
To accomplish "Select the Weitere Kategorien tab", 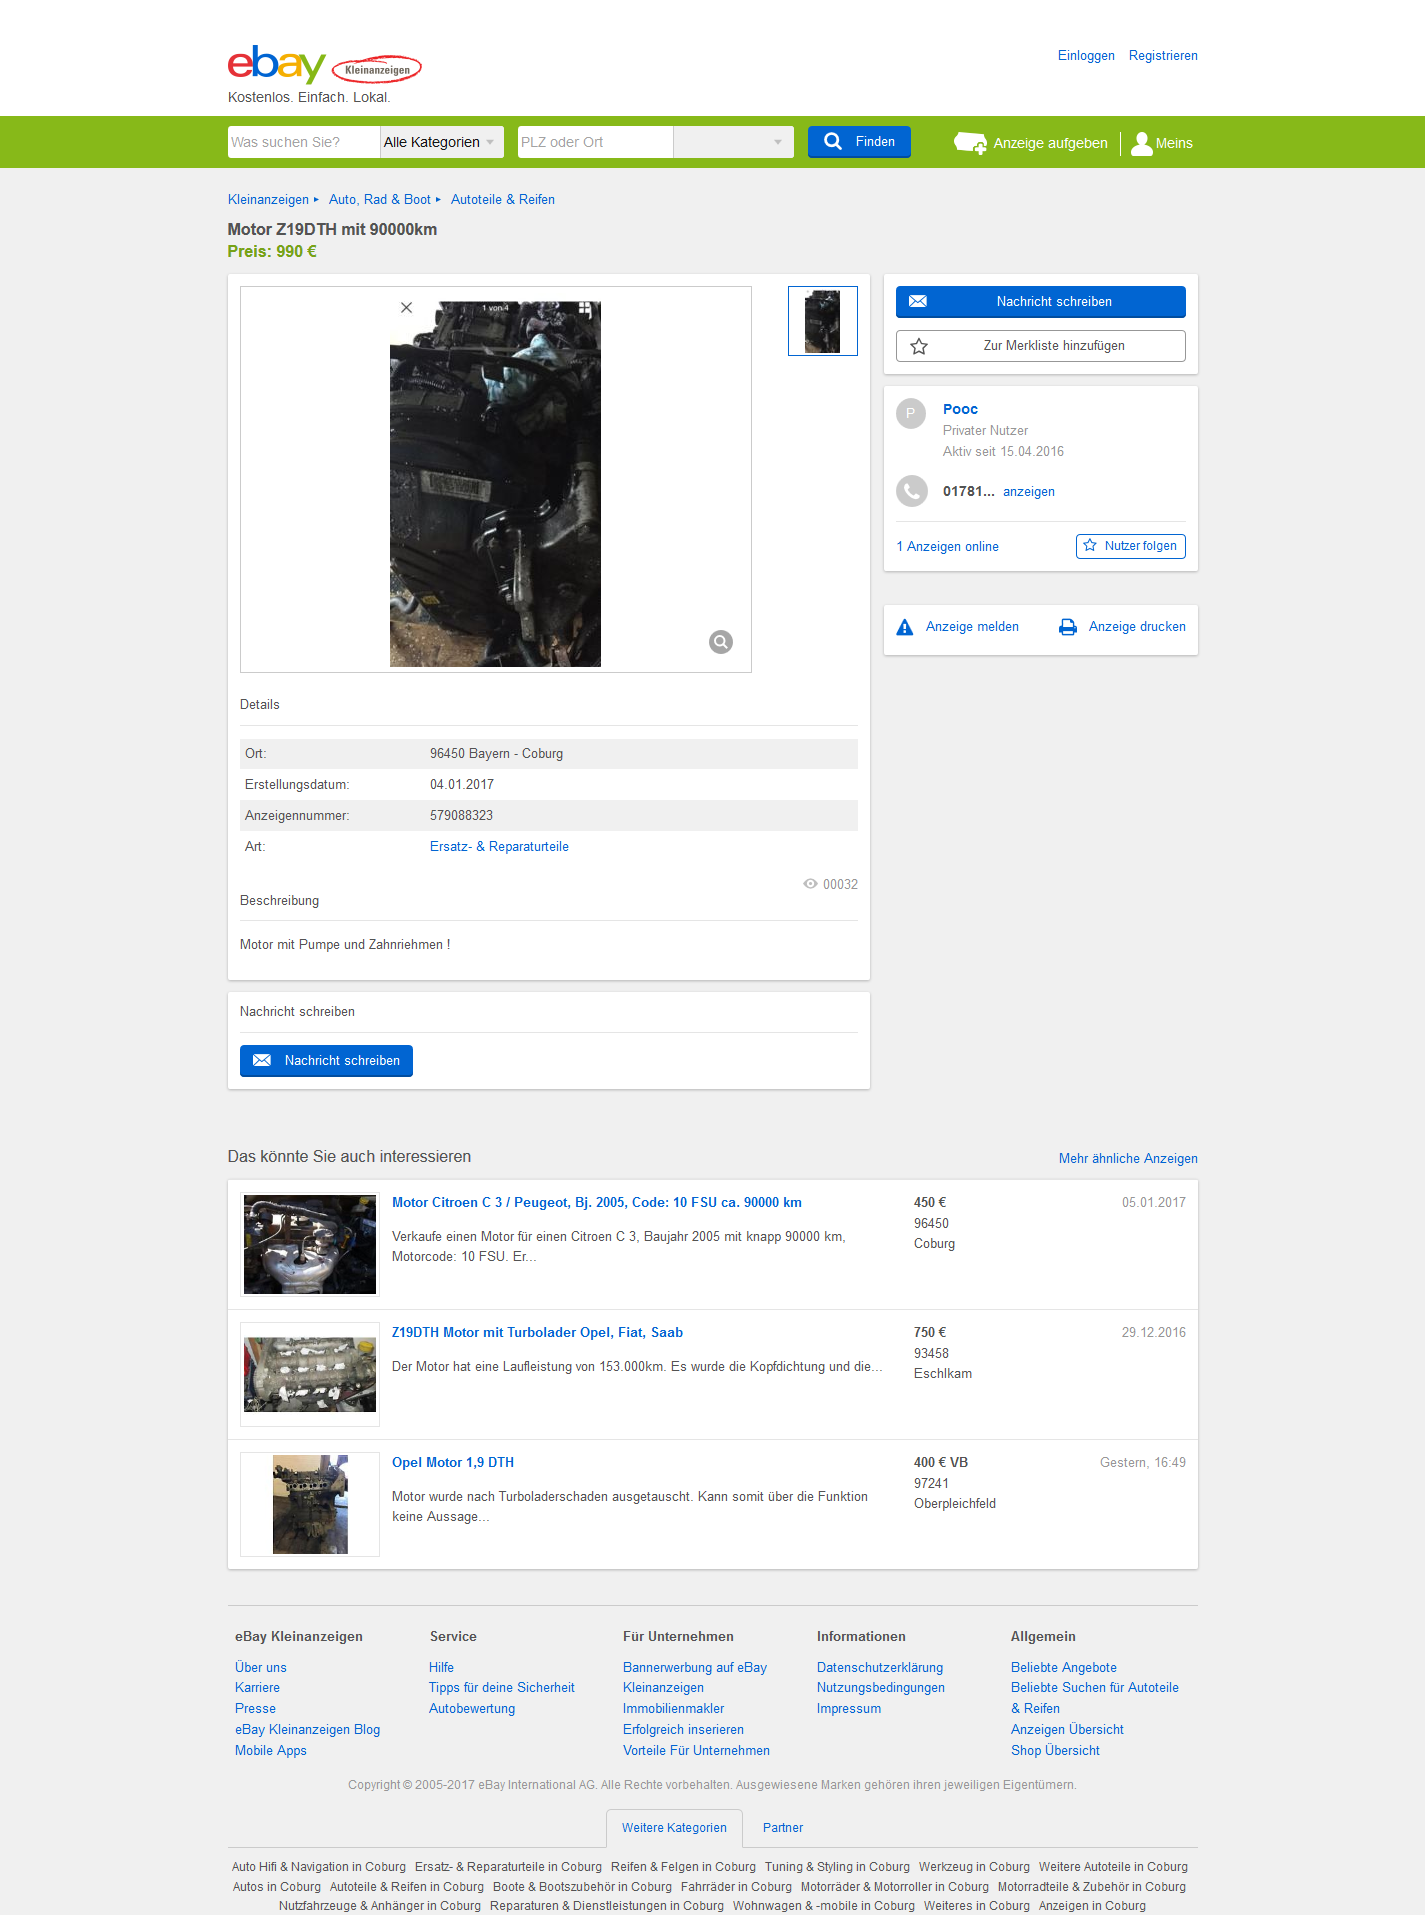I will tap(674, 1828).
